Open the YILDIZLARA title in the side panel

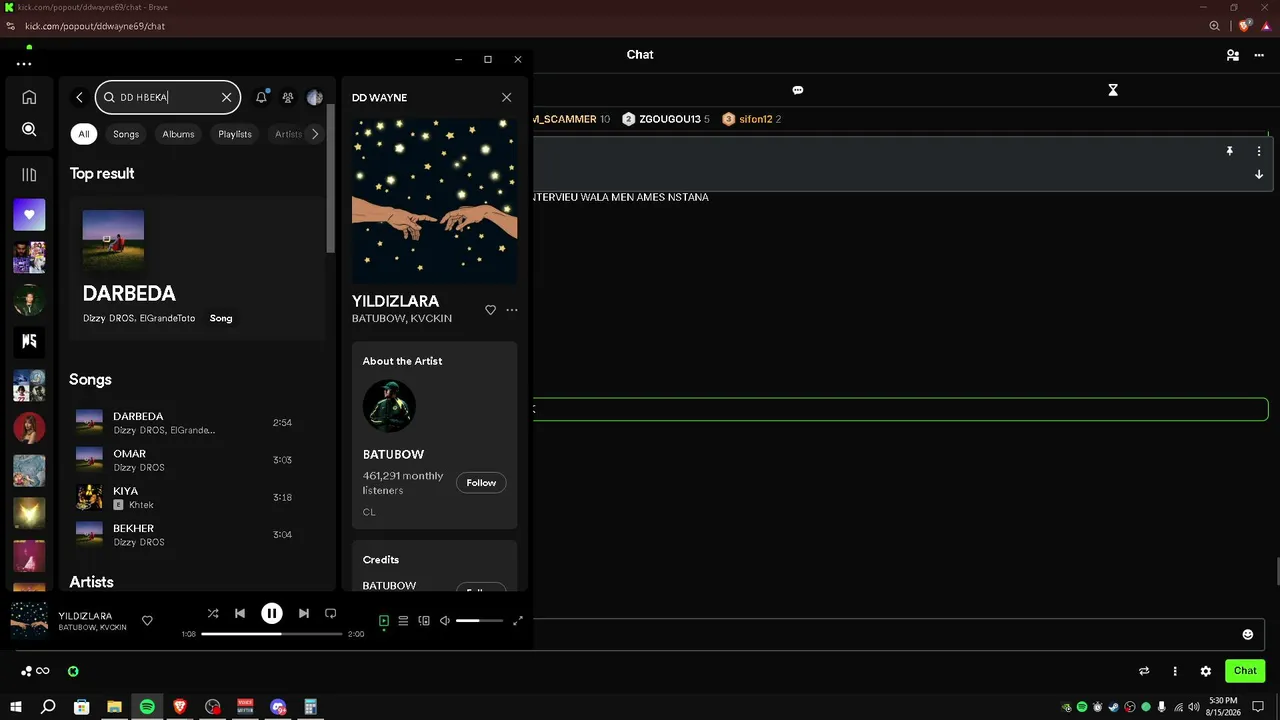(x=395, y=301)
